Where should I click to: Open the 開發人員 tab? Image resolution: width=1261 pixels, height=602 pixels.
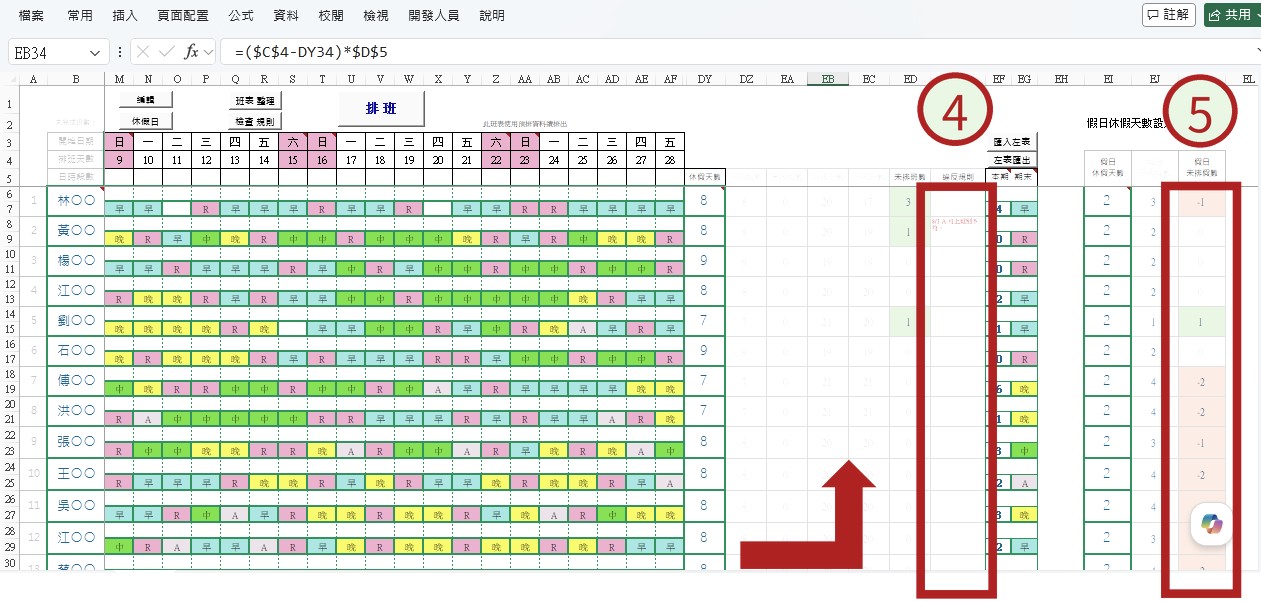coord(434,16)
